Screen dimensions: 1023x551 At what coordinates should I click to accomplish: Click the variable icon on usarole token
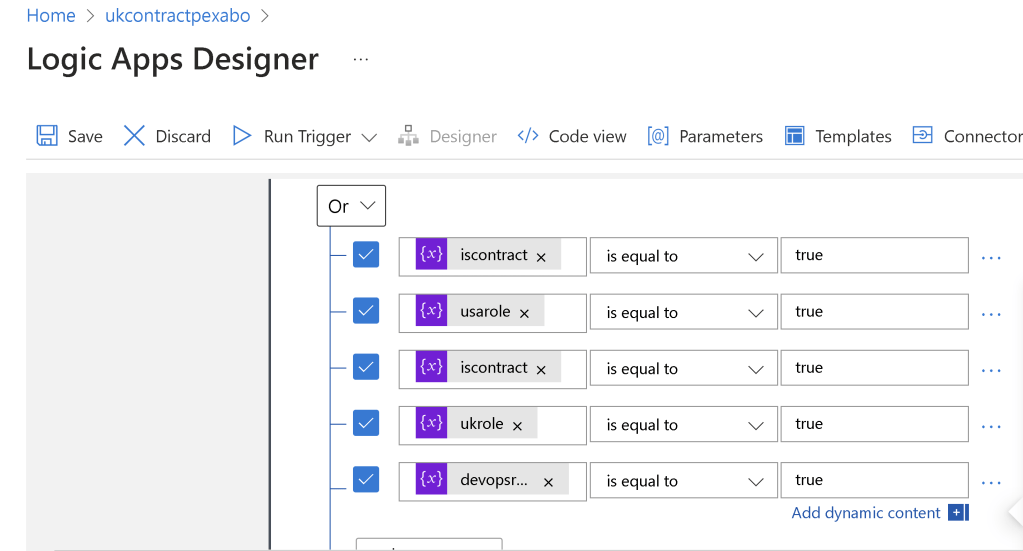(431, 310)
